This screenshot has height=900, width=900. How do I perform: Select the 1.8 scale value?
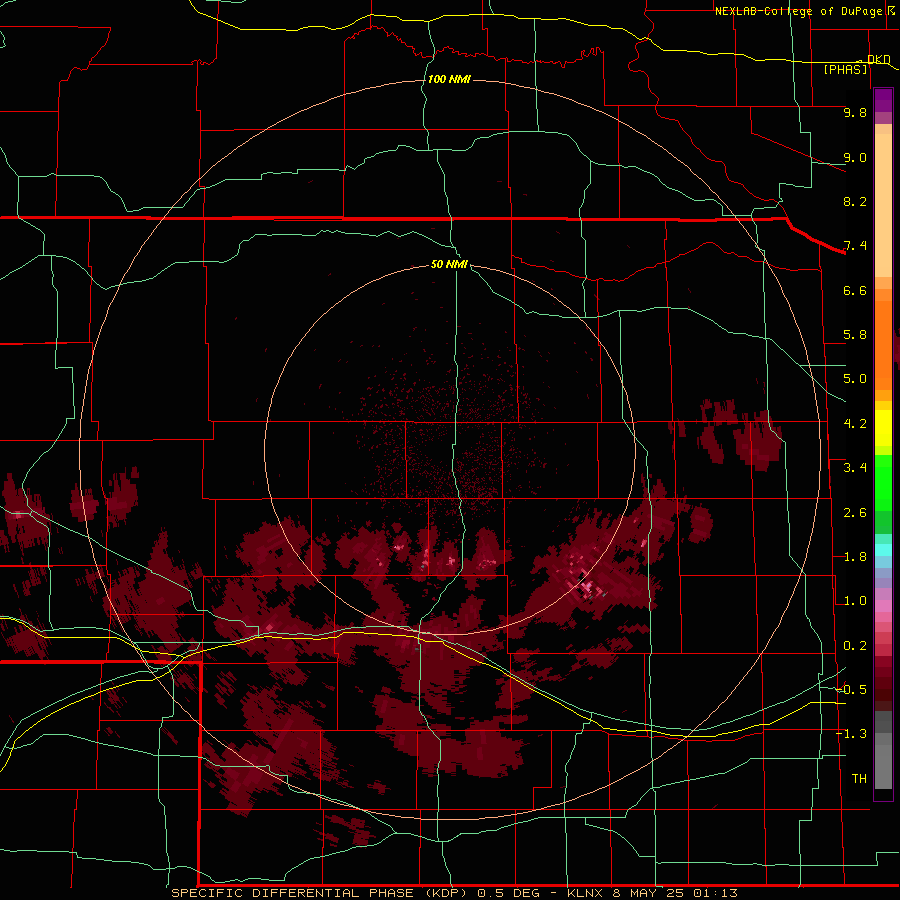[855, 557]
